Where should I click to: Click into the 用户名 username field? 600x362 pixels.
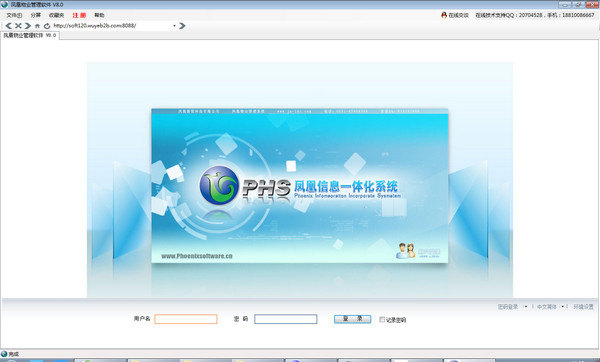pos(186,319)
